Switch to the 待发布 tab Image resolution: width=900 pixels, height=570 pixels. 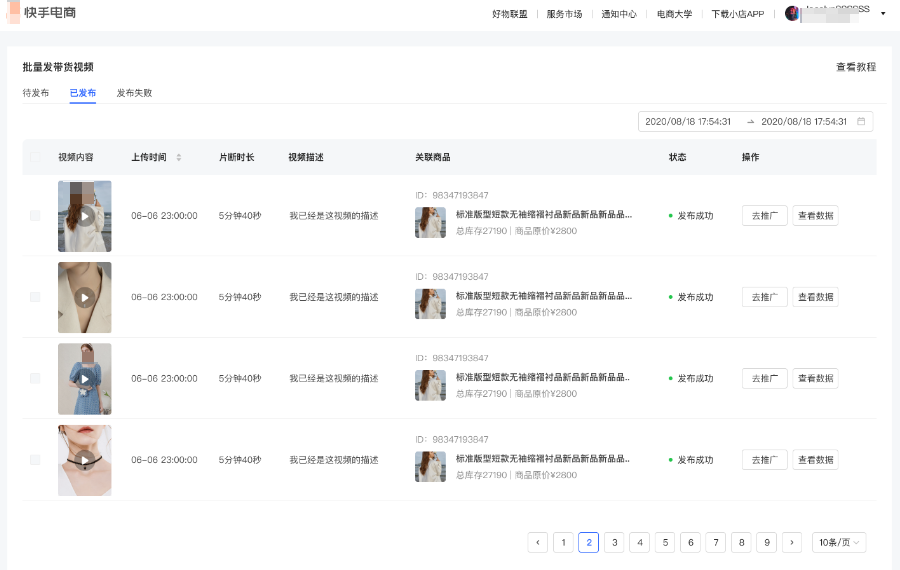[x=36, y=93]
